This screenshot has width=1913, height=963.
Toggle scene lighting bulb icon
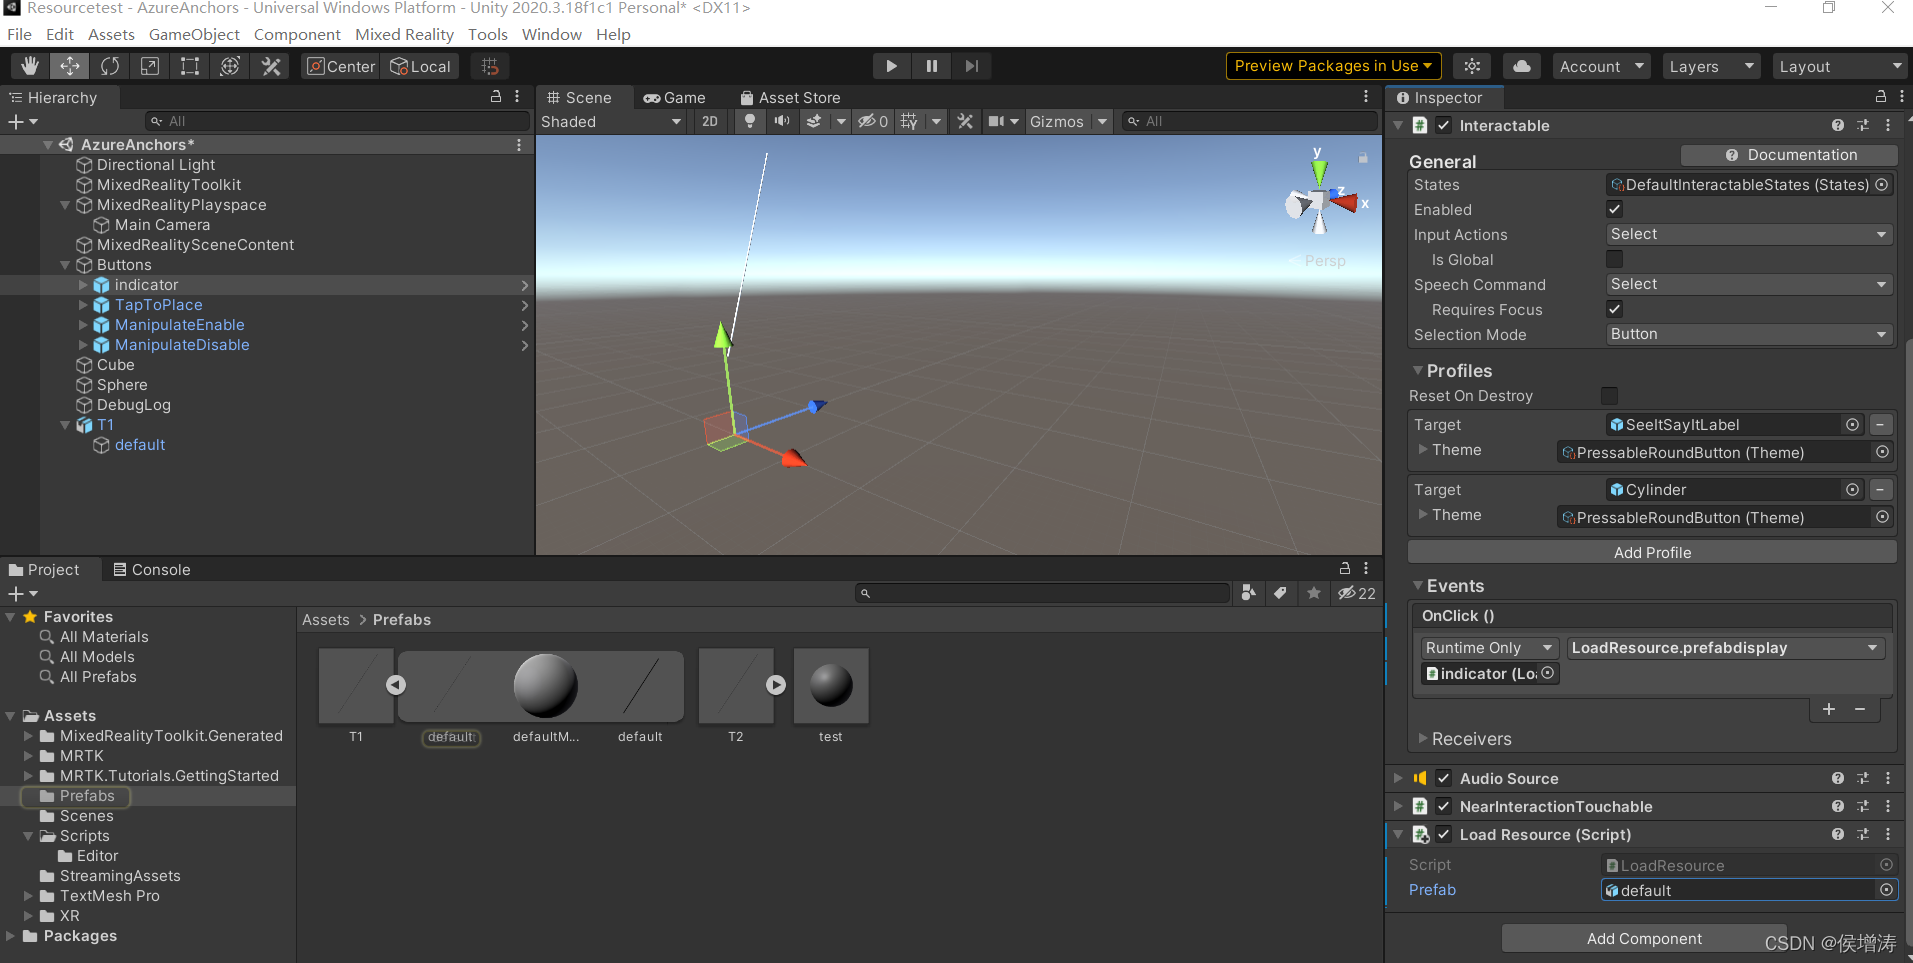[x=750, y=121]
